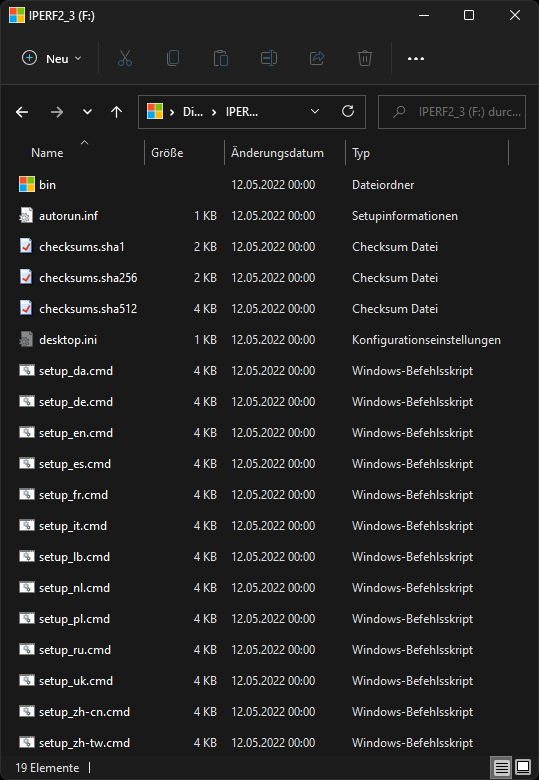Click Setupinformationen type of autorun.inf
The height and width of the screenshot is (780, 539).
[405, 216]
